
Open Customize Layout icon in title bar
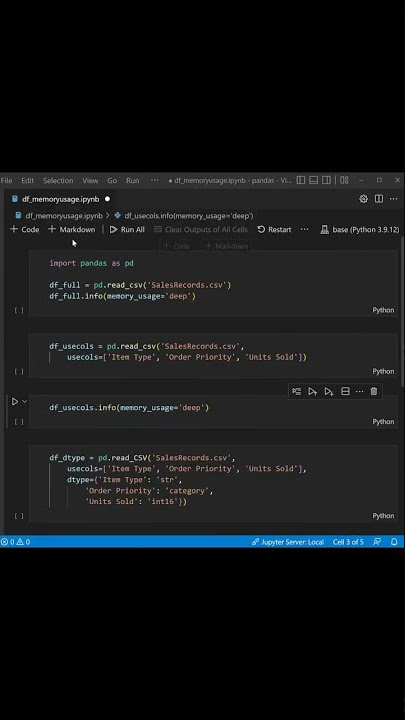tap(344, 180)
